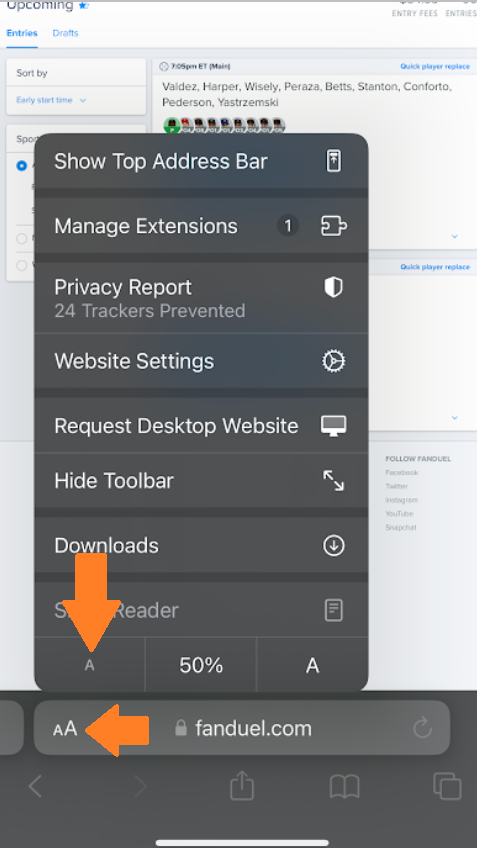Click the website settings gear icon
This screenshot has height=848, width=477.
(x=334, y=361)
